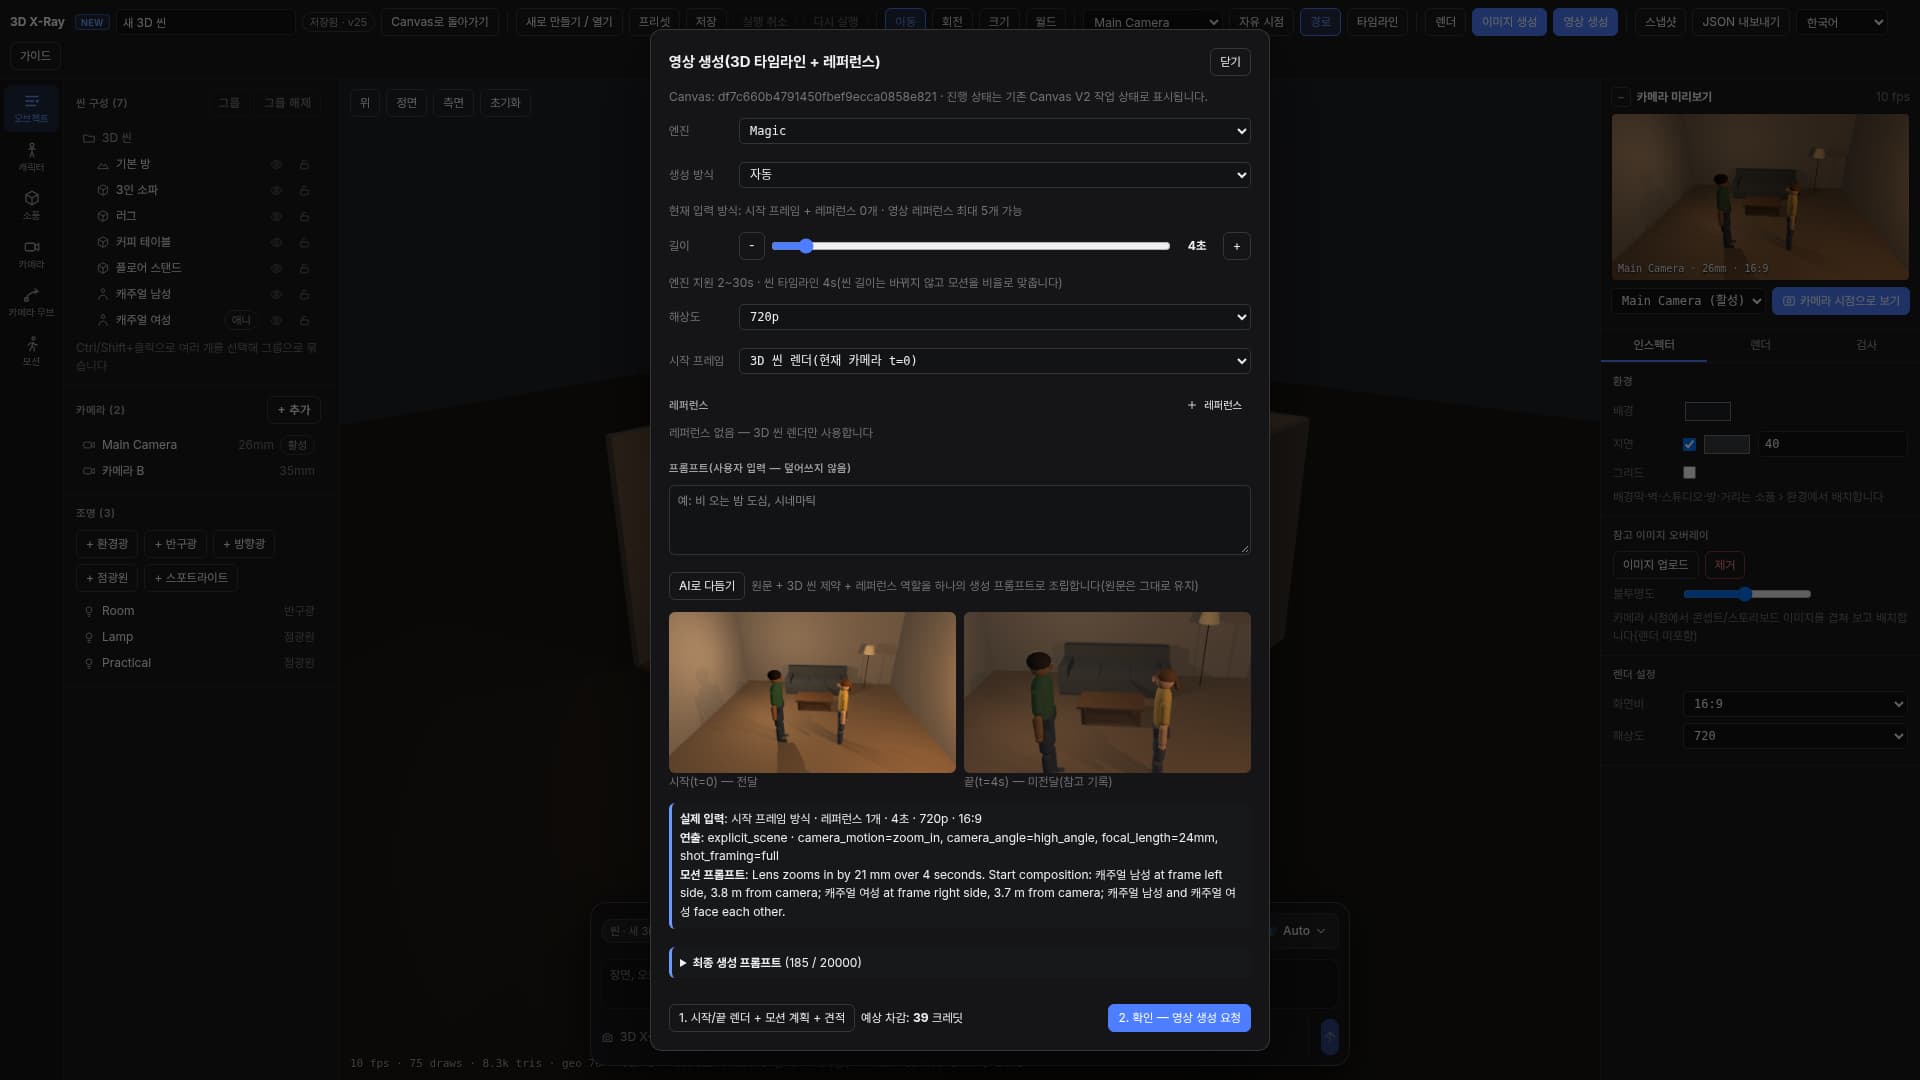Click the 시작(t=0) render thumbnail

(812, 692)
